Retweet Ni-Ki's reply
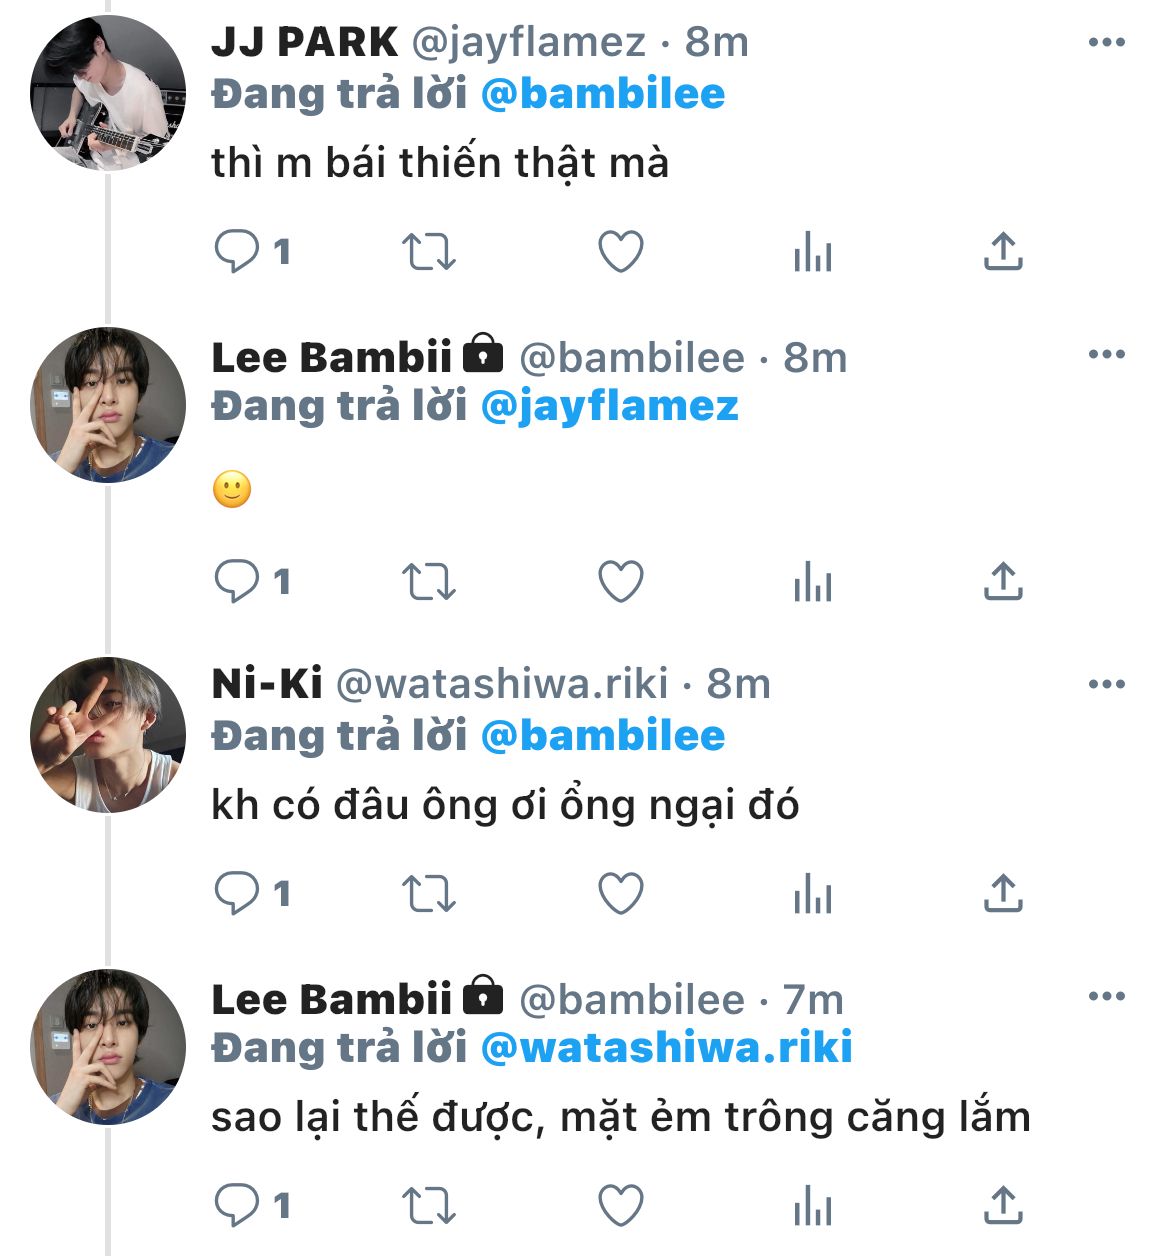The width and height of the screenshot is (1170, 1256). [x=428, y=894]
